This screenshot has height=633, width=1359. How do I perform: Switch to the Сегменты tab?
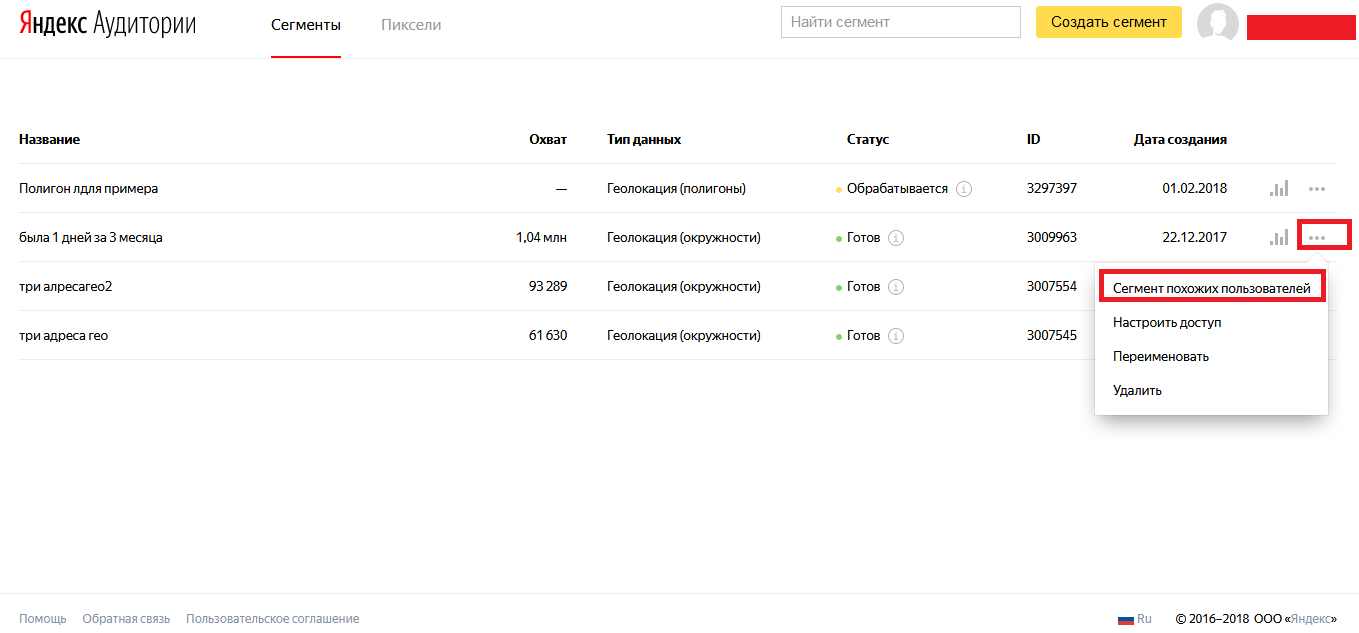pos(306,24)
